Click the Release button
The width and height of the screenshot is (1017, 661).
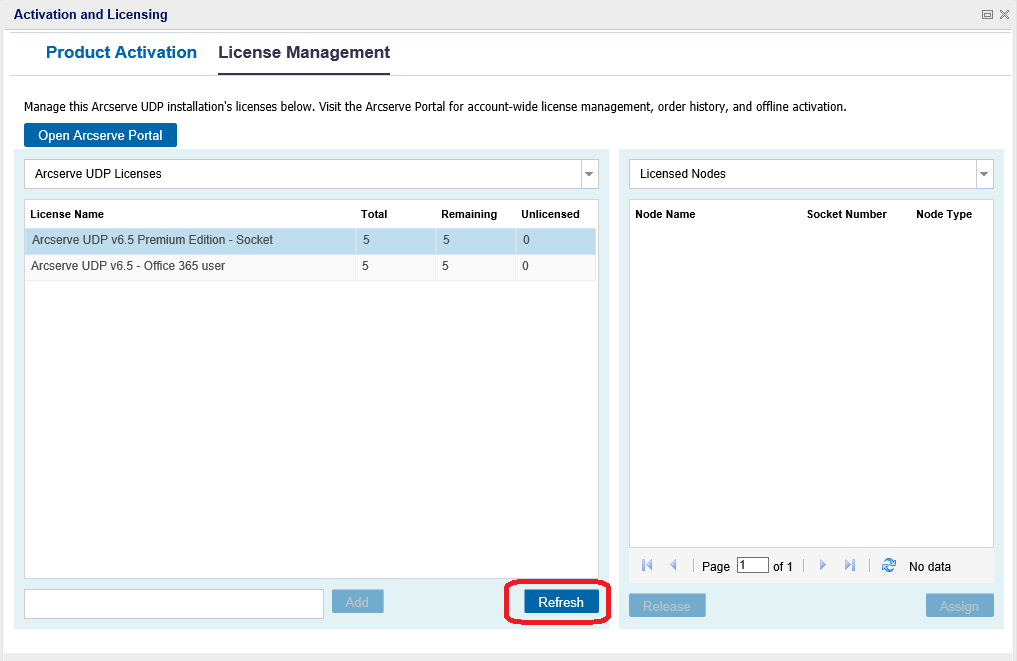(667, 606)
